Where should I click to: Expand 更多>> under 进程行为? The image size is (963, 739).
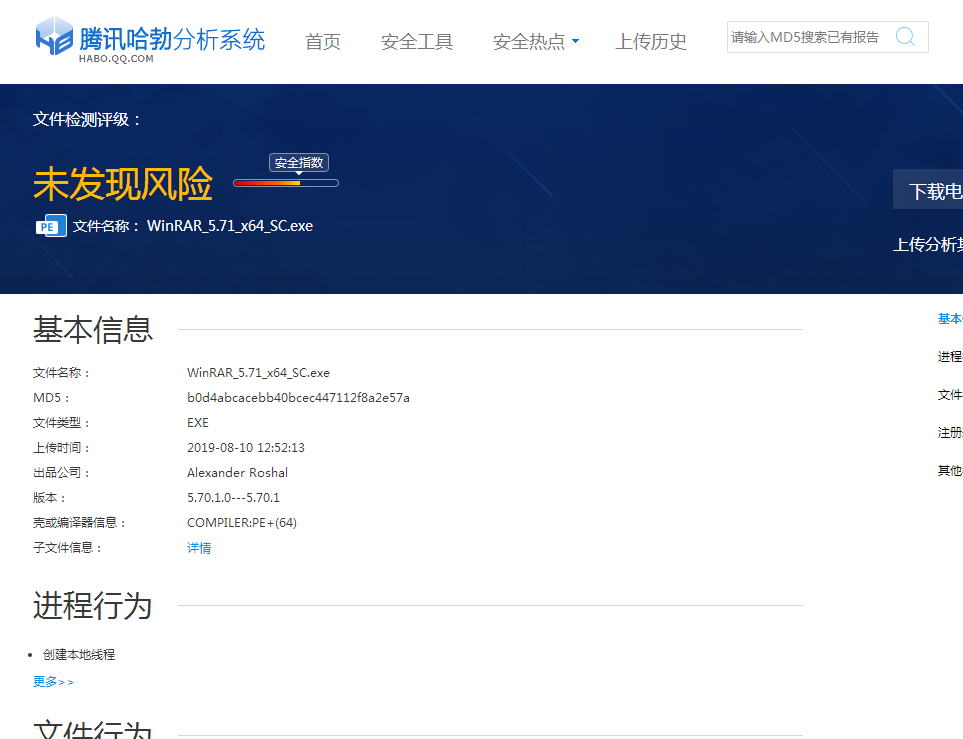53,682
